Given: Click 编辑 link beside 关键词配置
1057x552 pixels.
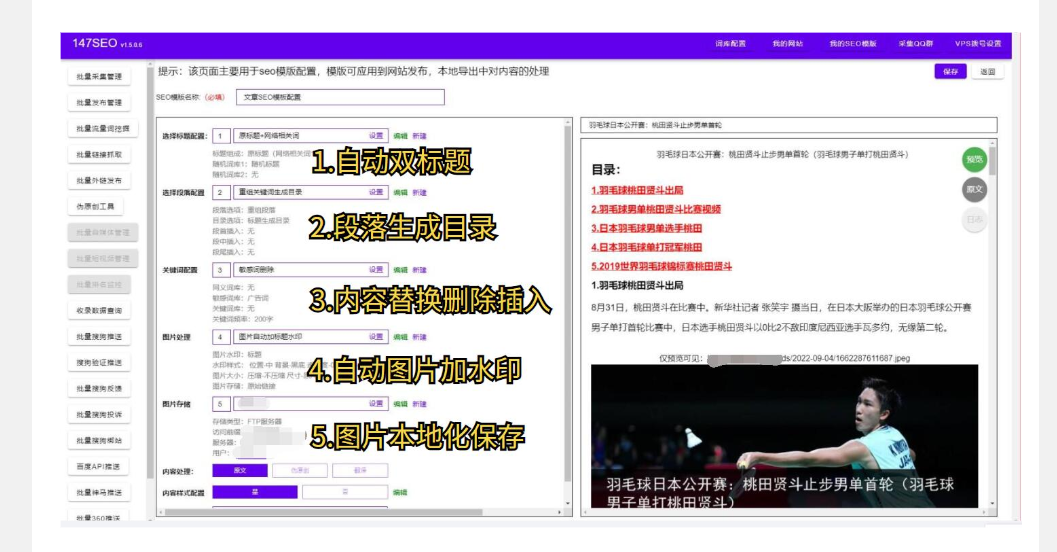Looking at the screenshot, I should pyautogui.click(x=400, y=270).
